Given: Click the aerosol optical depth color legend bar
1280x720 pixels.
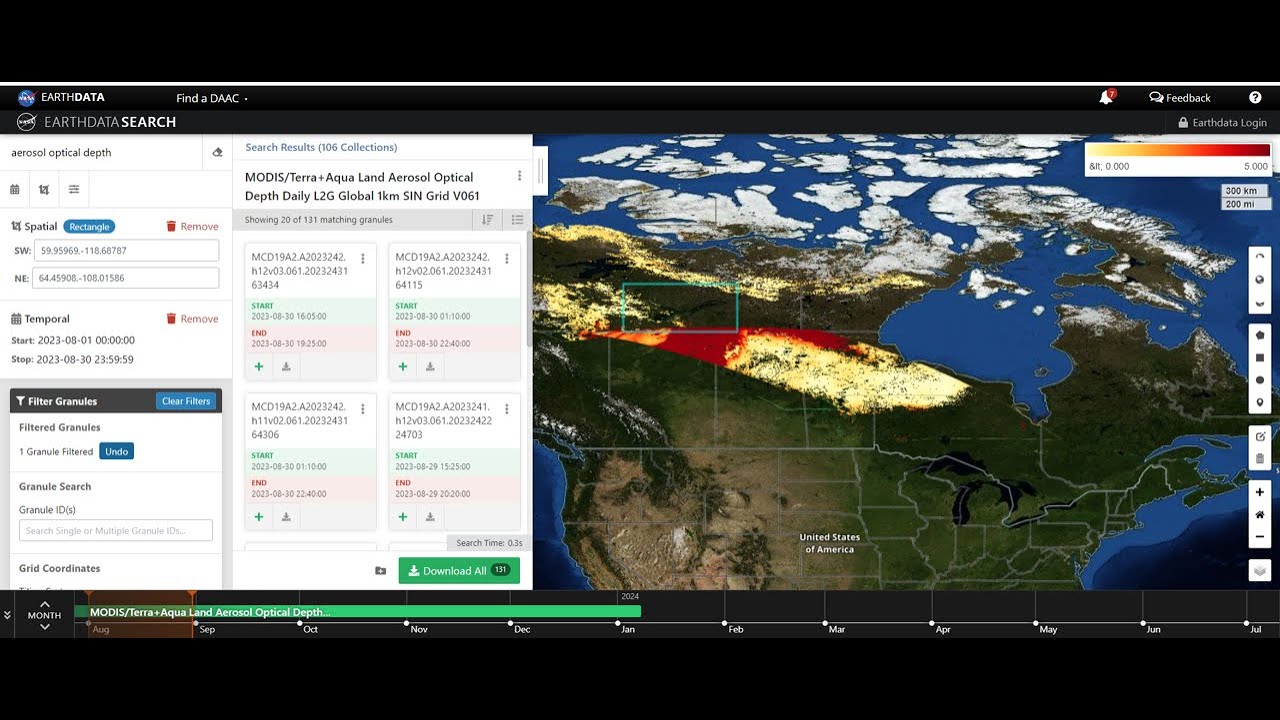Looking at the screenshot, I should coord(1178,150).
